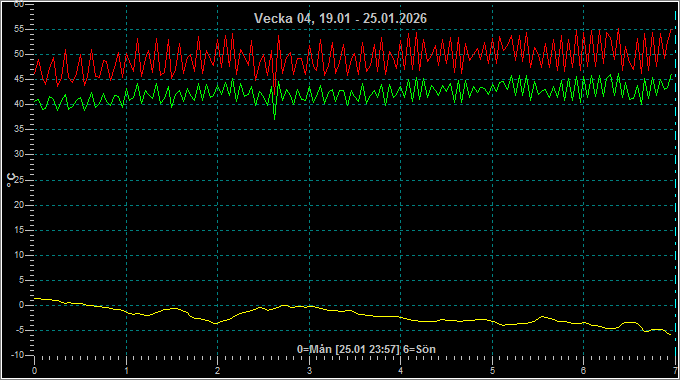Click the yellow curve's start point at day 0
This screenshot has width=680, height=380.
[35, 298]
